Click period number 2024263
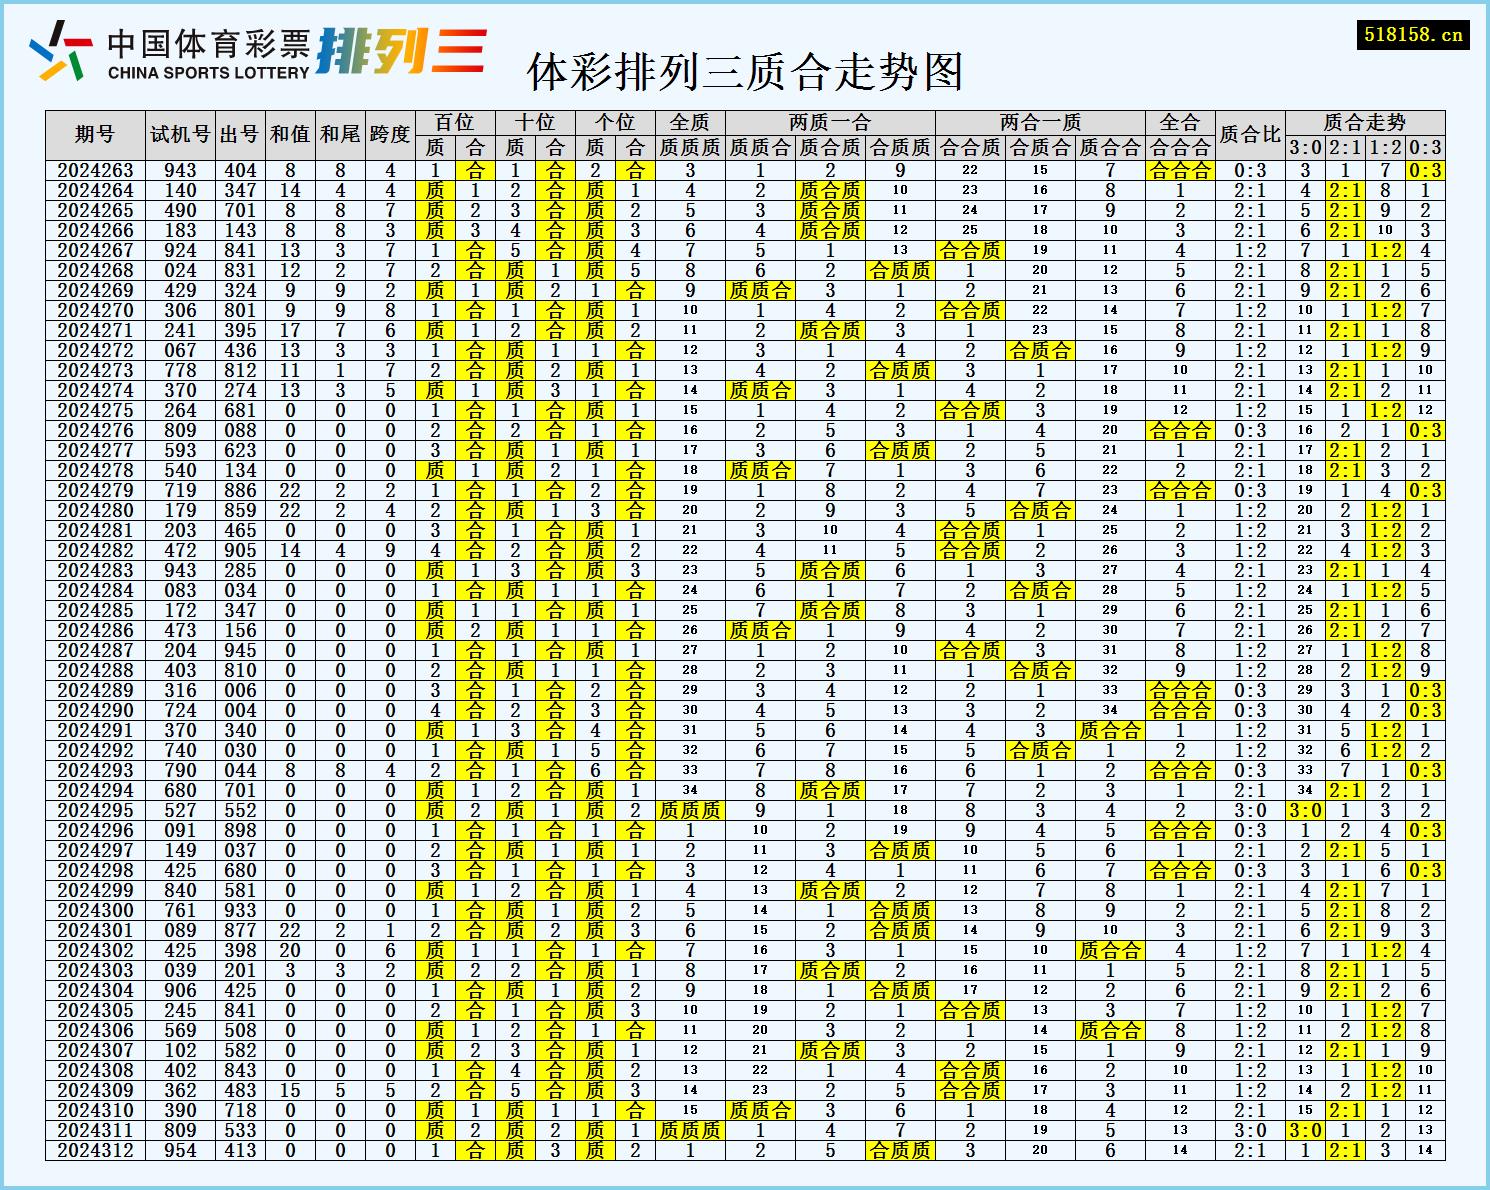 (x=95, y=171)
